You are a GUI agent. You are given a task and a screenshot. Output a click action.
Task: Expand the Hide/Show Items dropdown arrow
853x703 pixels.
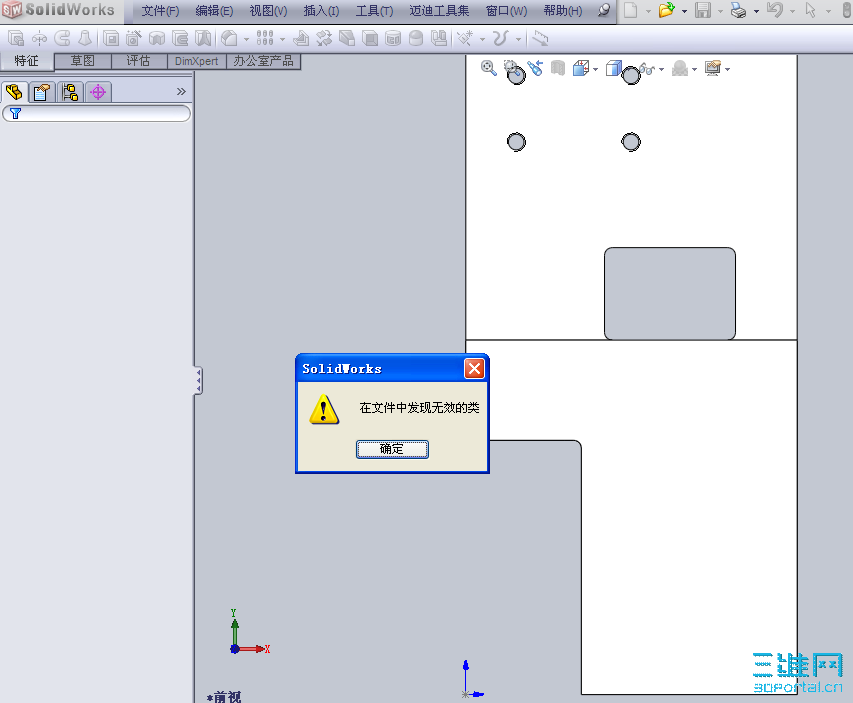coord(662,69)
